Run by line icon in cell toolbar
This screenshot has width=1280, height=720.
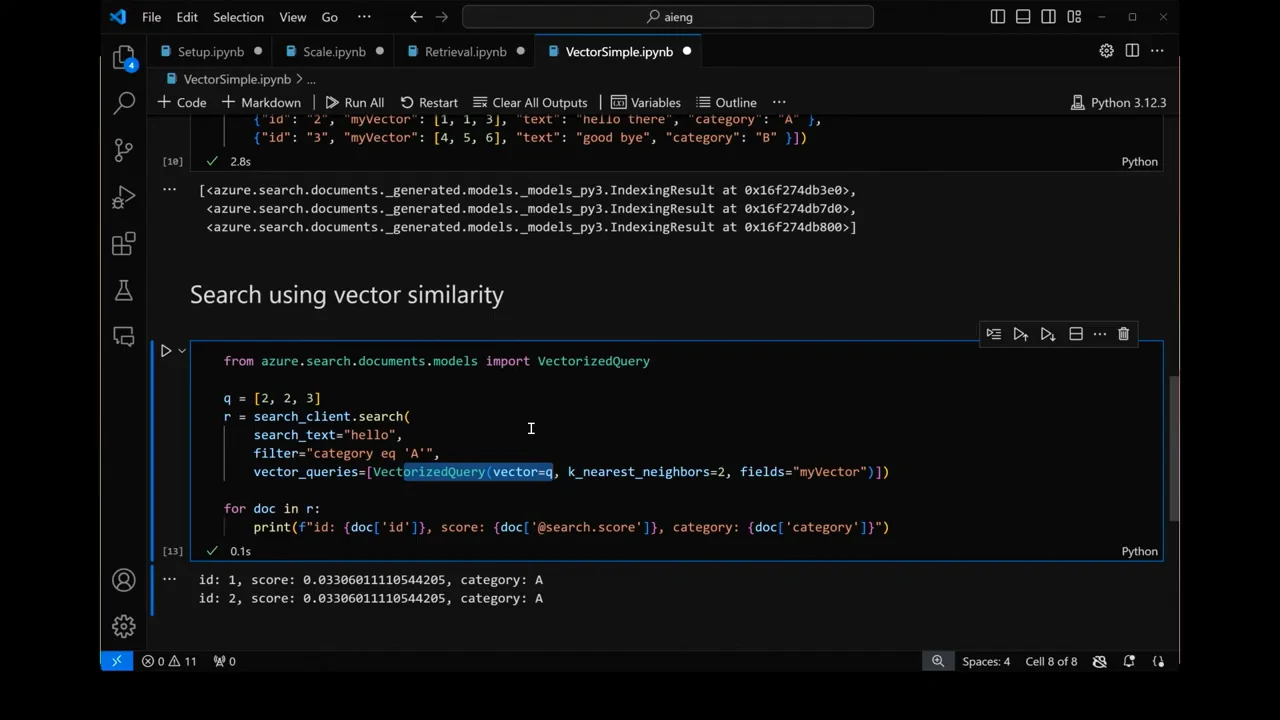993,334
